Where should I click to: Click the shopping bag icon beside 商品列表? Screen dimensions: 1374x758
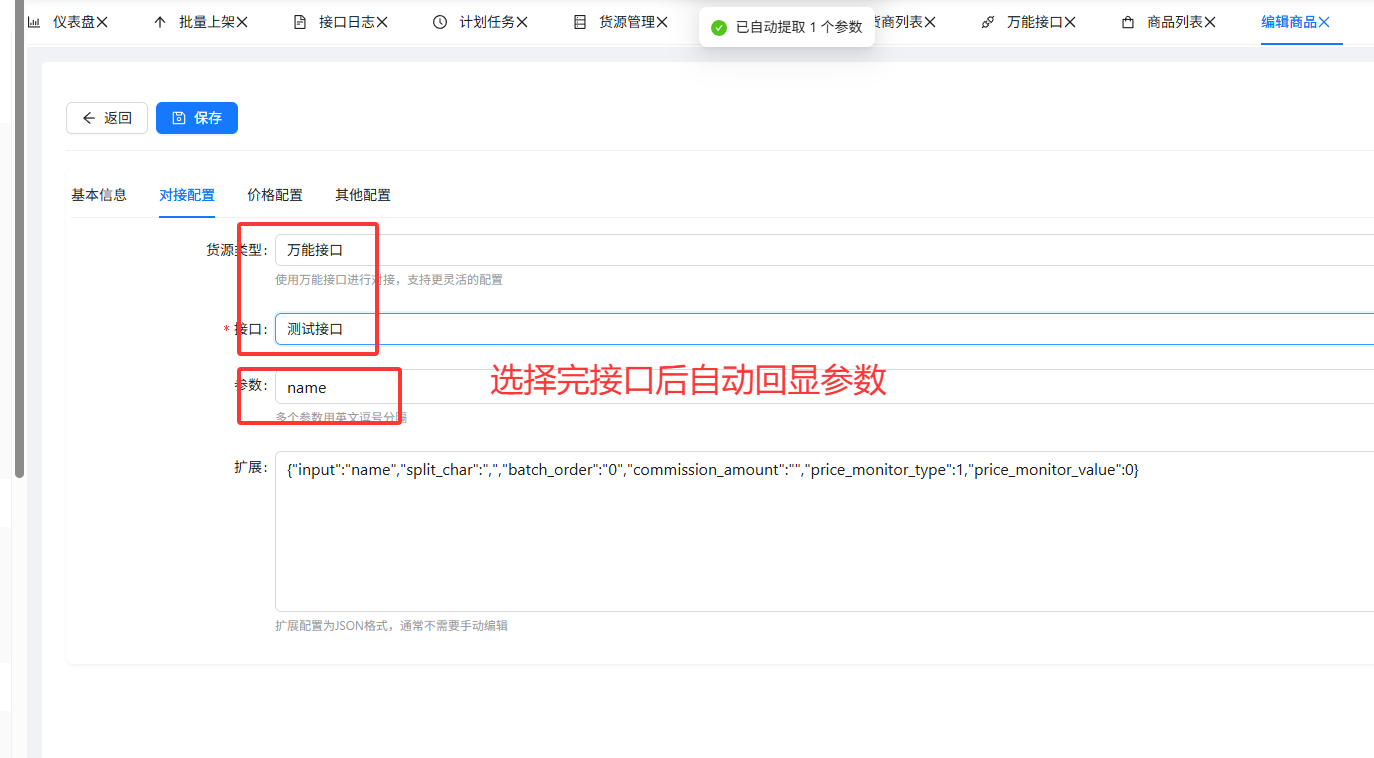[x=1128, y=22]
